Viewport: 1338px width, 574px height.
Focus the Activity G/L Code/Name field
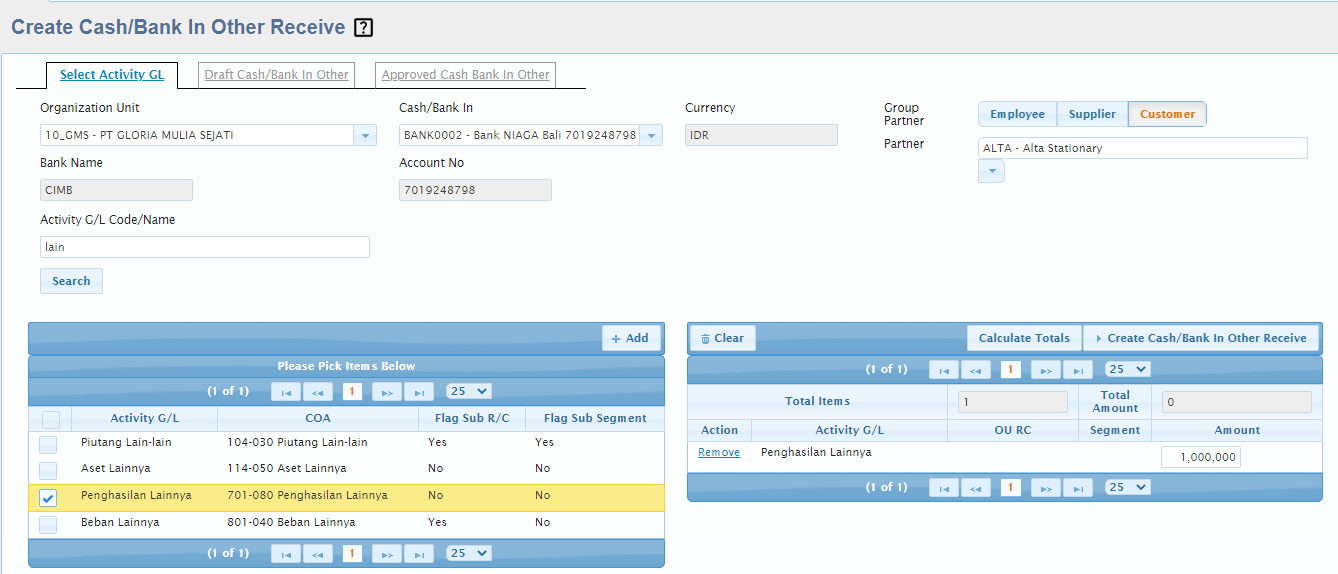point(205,247)
